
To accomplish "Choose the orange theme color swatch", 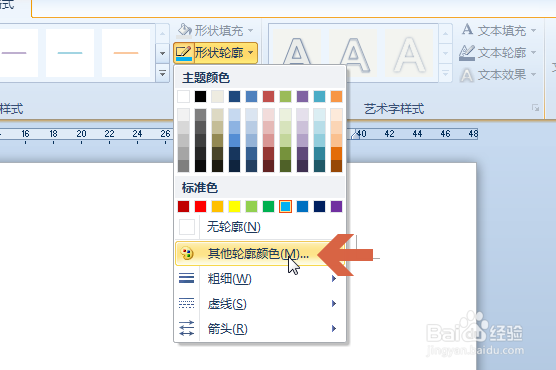I will 337,96.
